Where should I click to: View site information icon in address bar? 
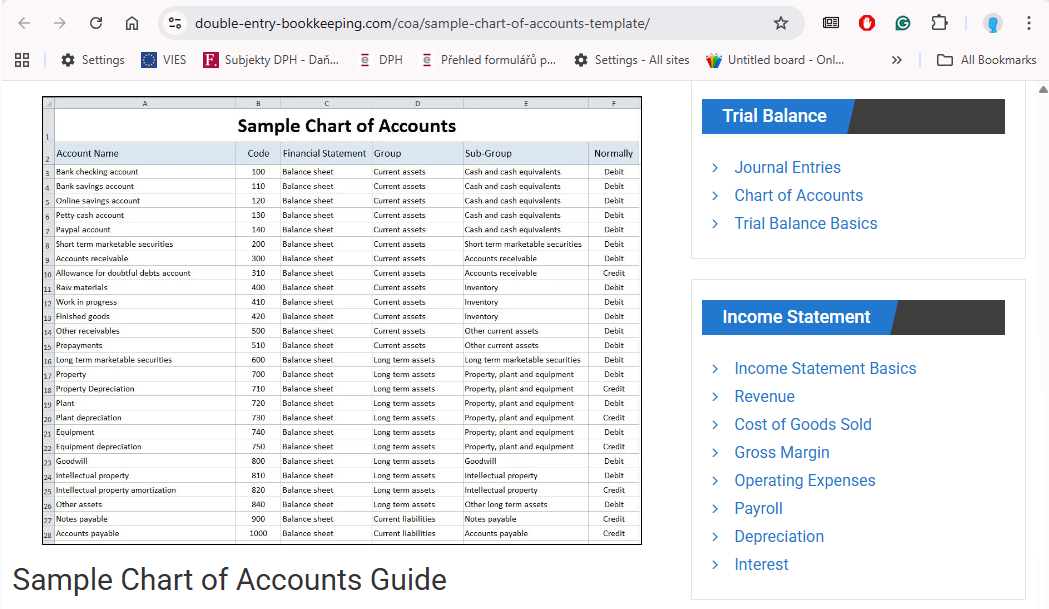175,23
